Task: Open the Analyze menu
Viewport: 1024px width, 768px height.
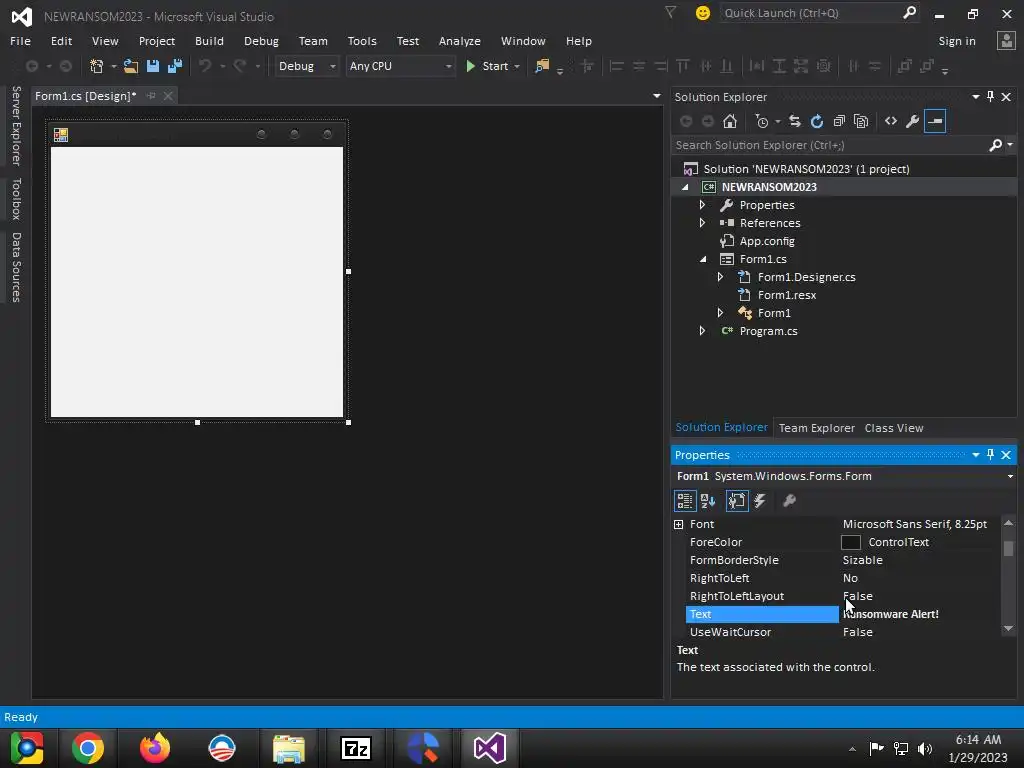Action: 460,41
